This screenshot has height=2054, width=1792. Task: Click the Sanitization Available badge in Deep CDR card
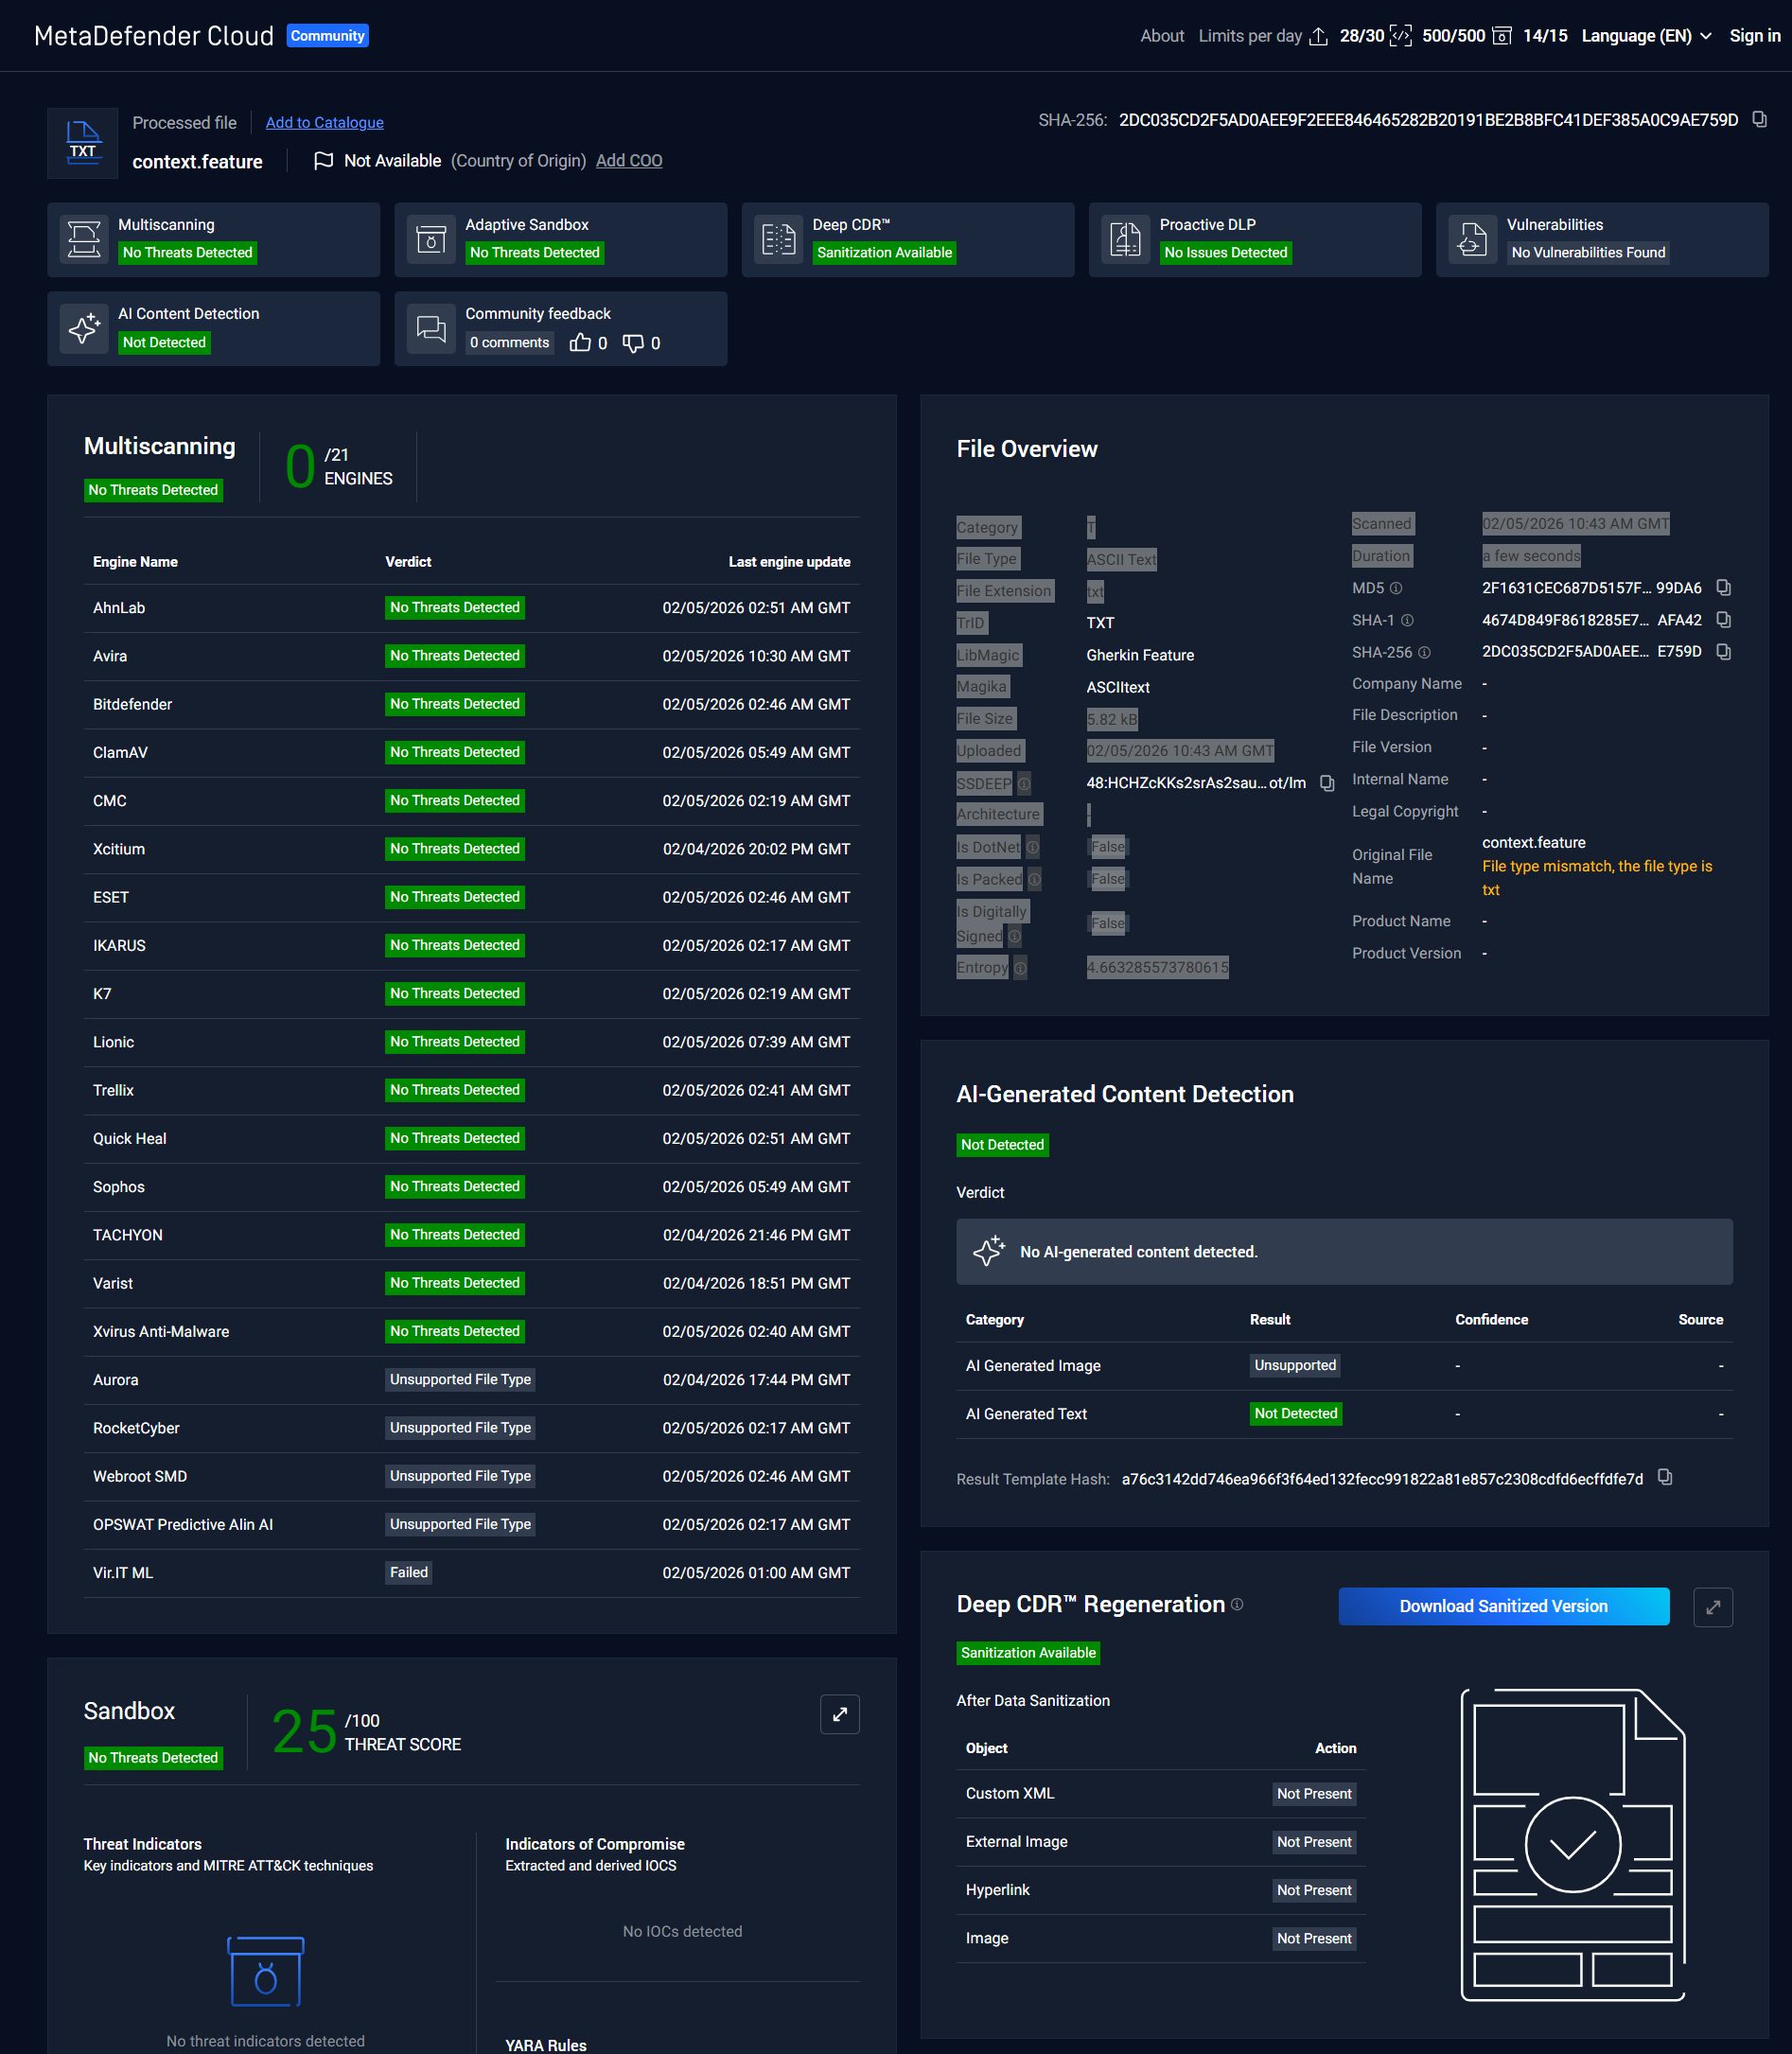click(884, 253)
